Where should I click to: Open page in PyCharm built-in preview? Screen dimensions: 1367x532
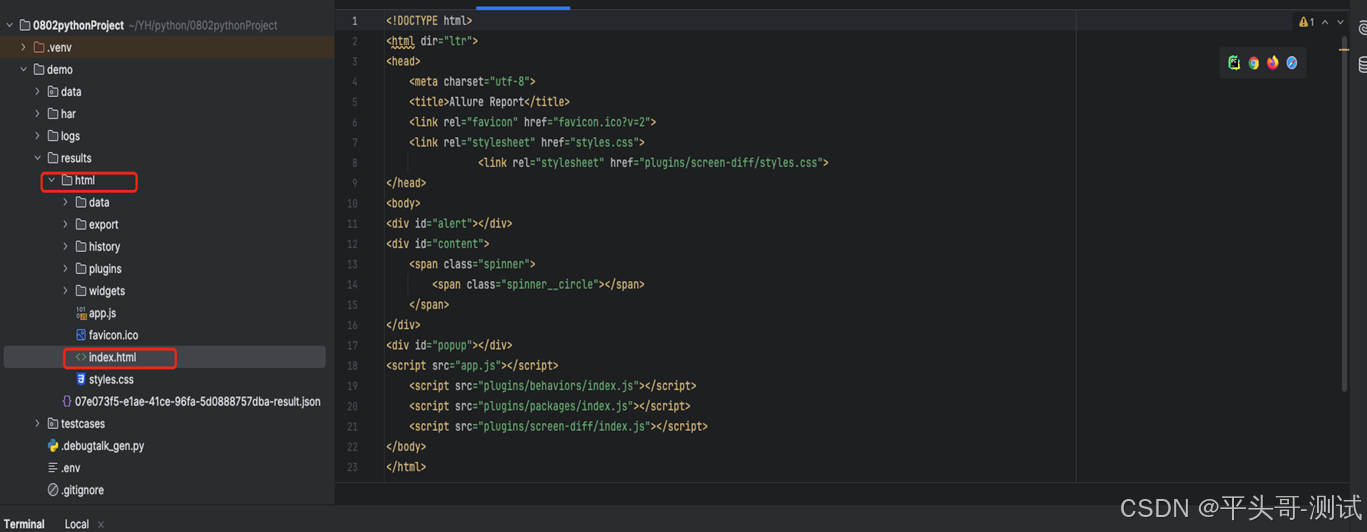click(1234, 62)
